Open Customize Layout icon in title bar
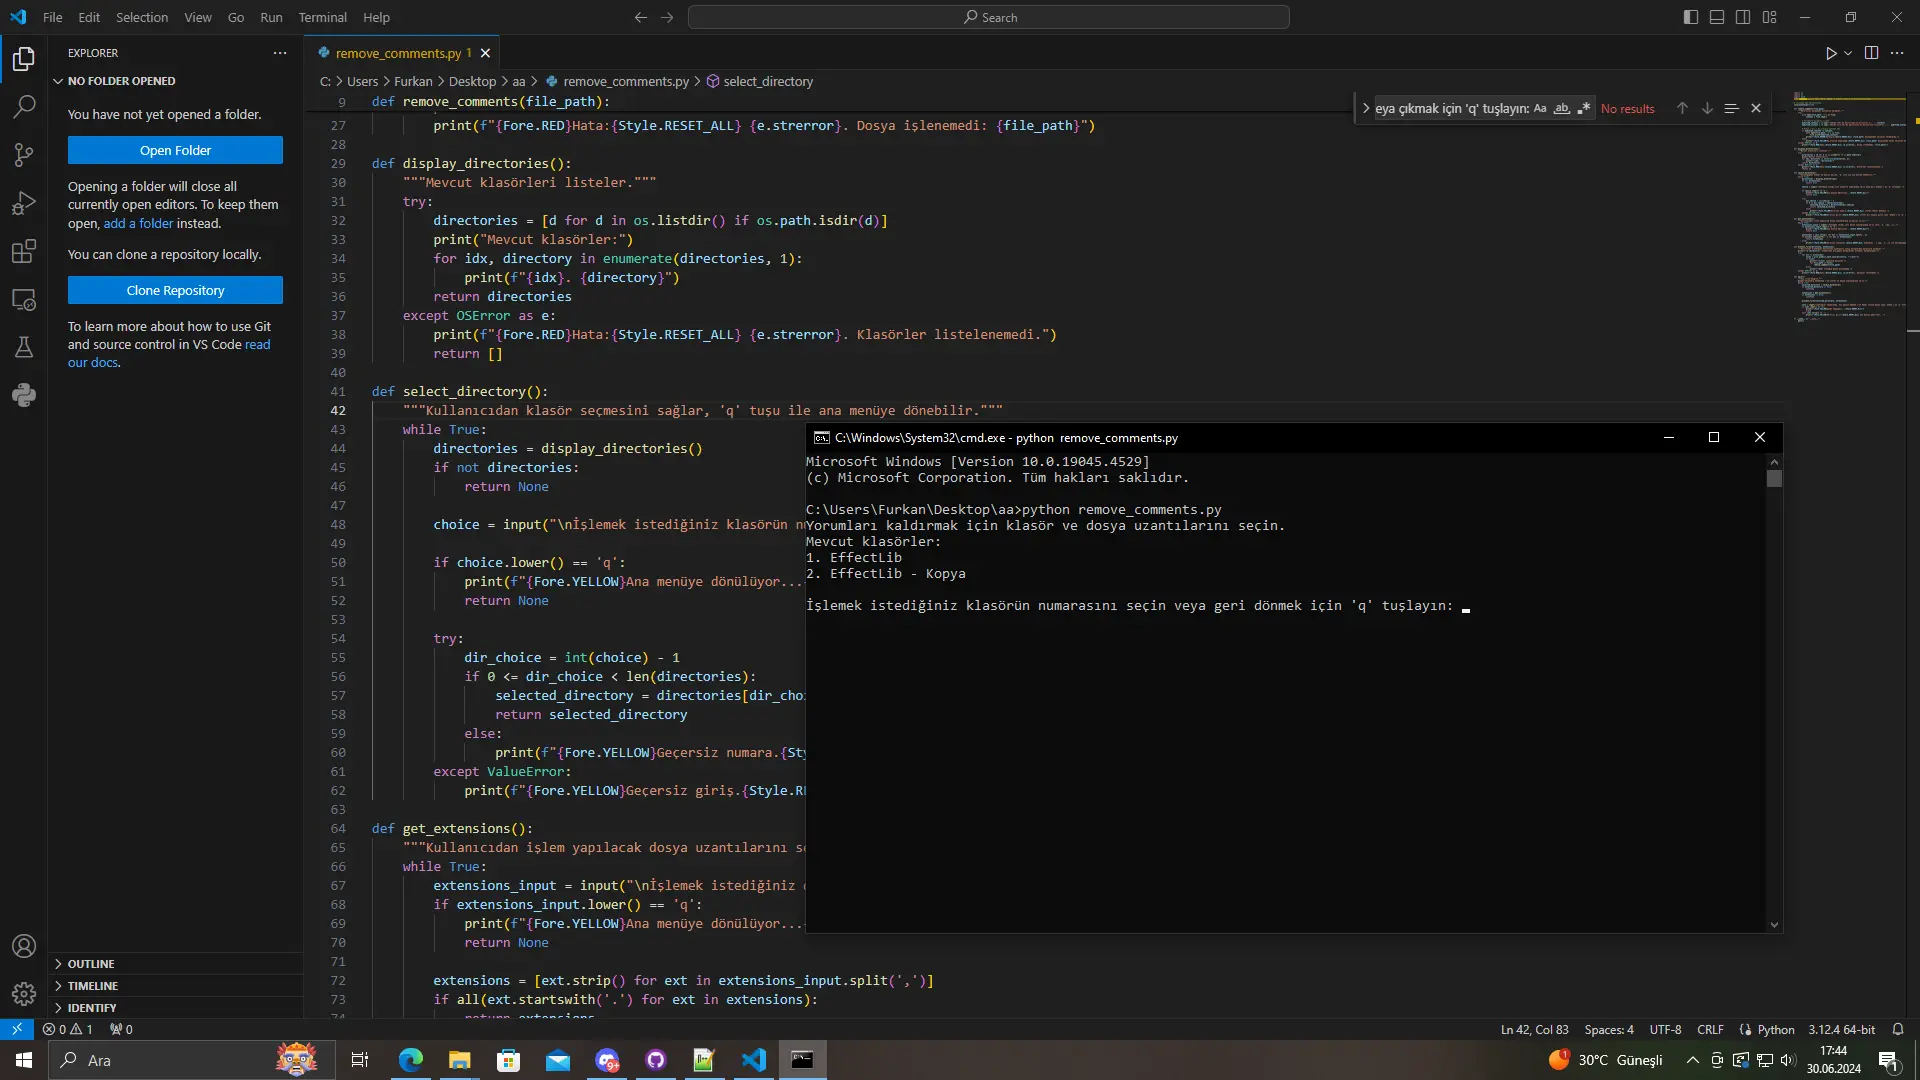The image size is (1920, 1080). pos(1770,17)
